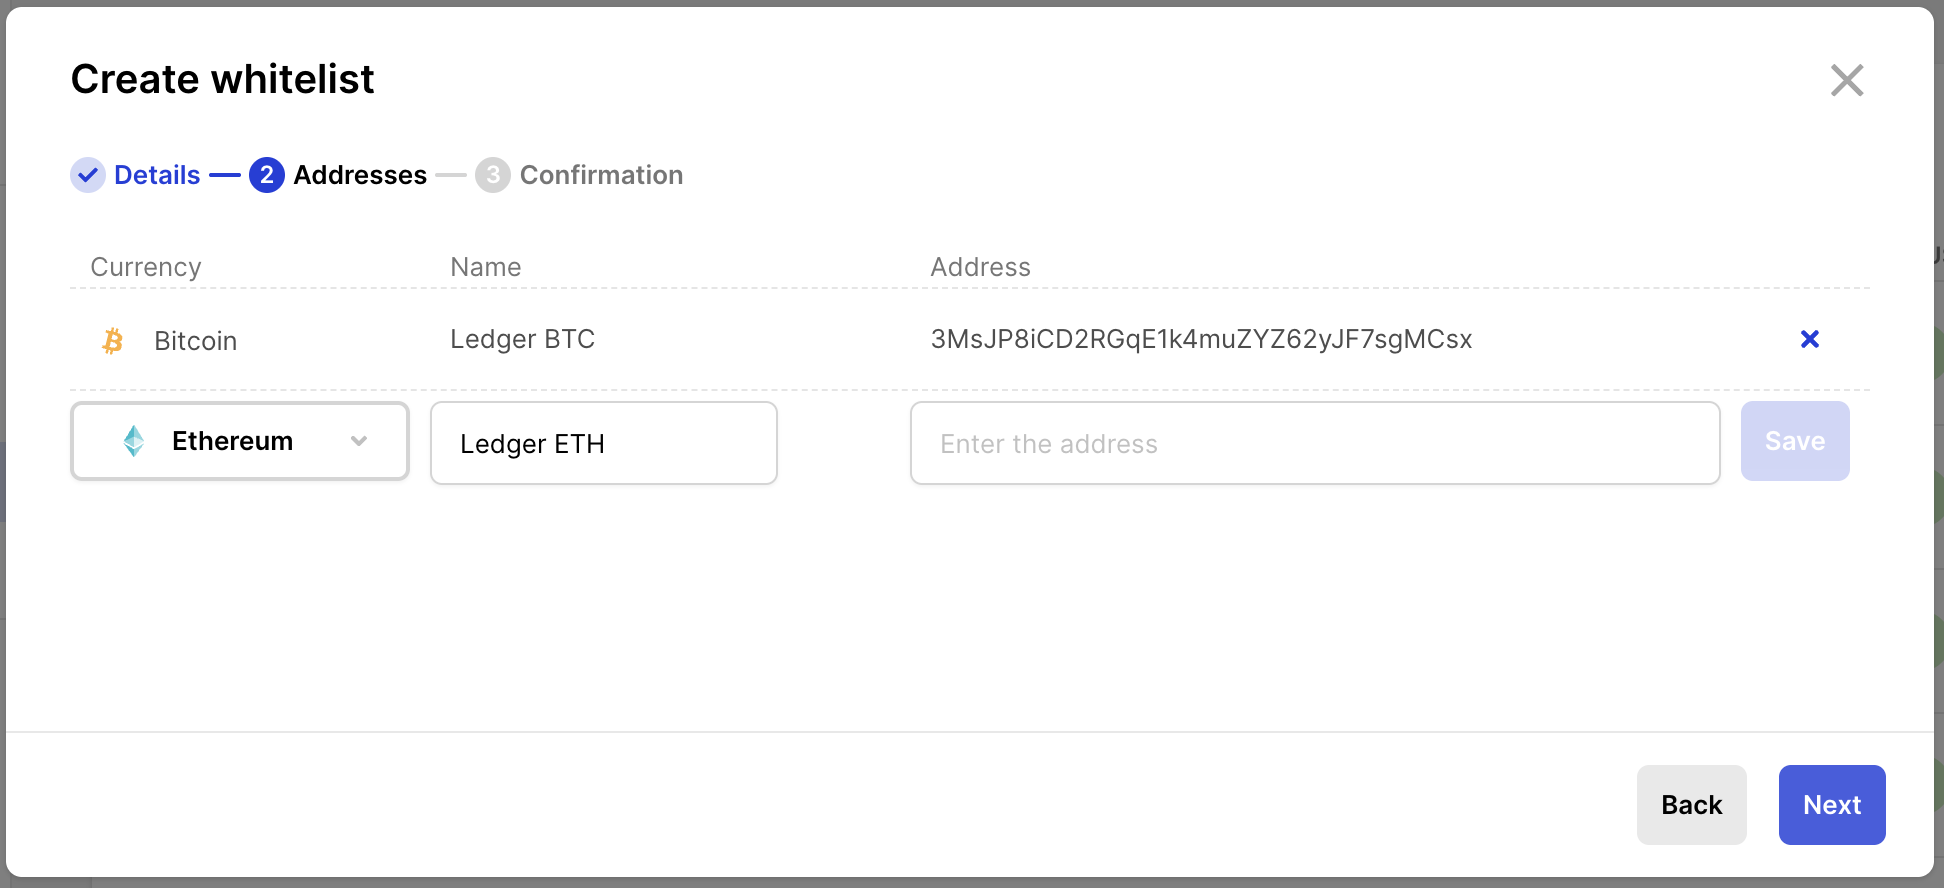Click the Ledger BTC name entry
The image size is (1944, 888).
pyautogui.click(x=522, y=340)
